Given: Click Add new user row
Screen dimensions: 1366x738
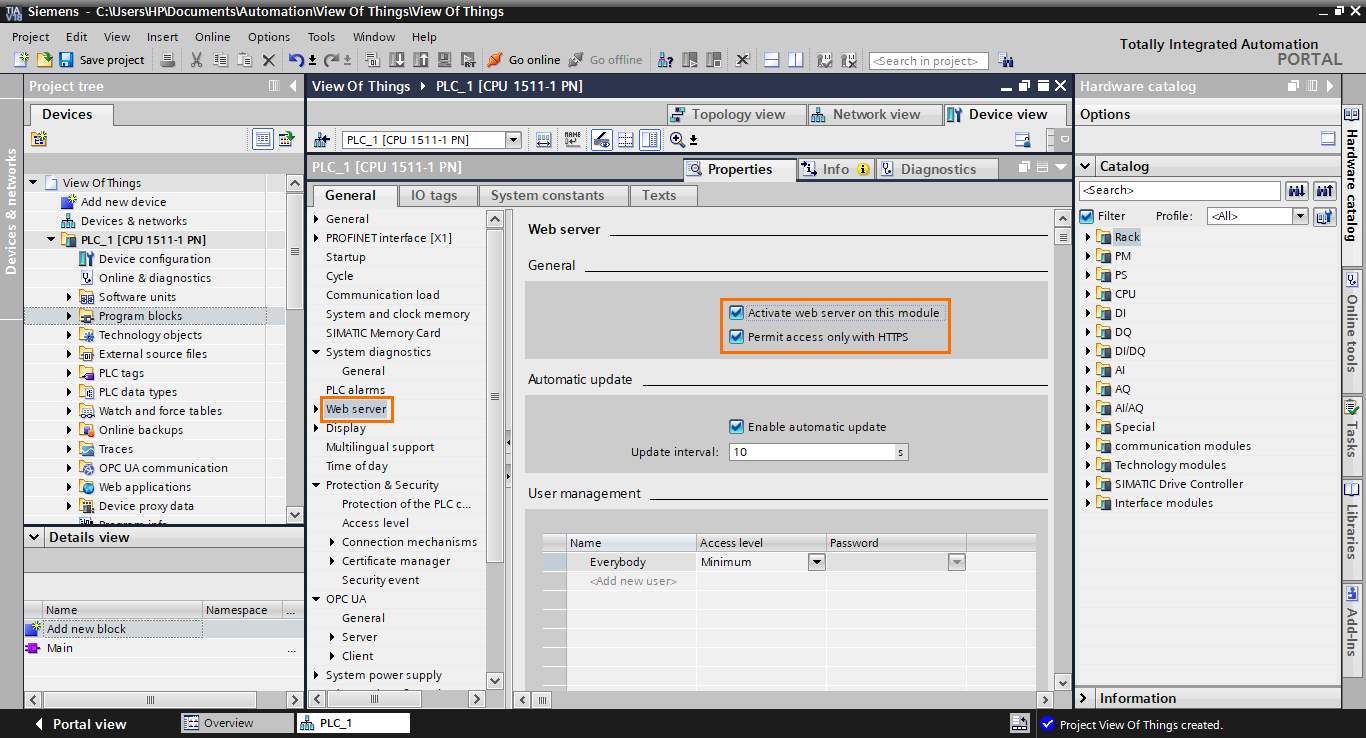Looking at the screenshot, I should click(633, 581).
